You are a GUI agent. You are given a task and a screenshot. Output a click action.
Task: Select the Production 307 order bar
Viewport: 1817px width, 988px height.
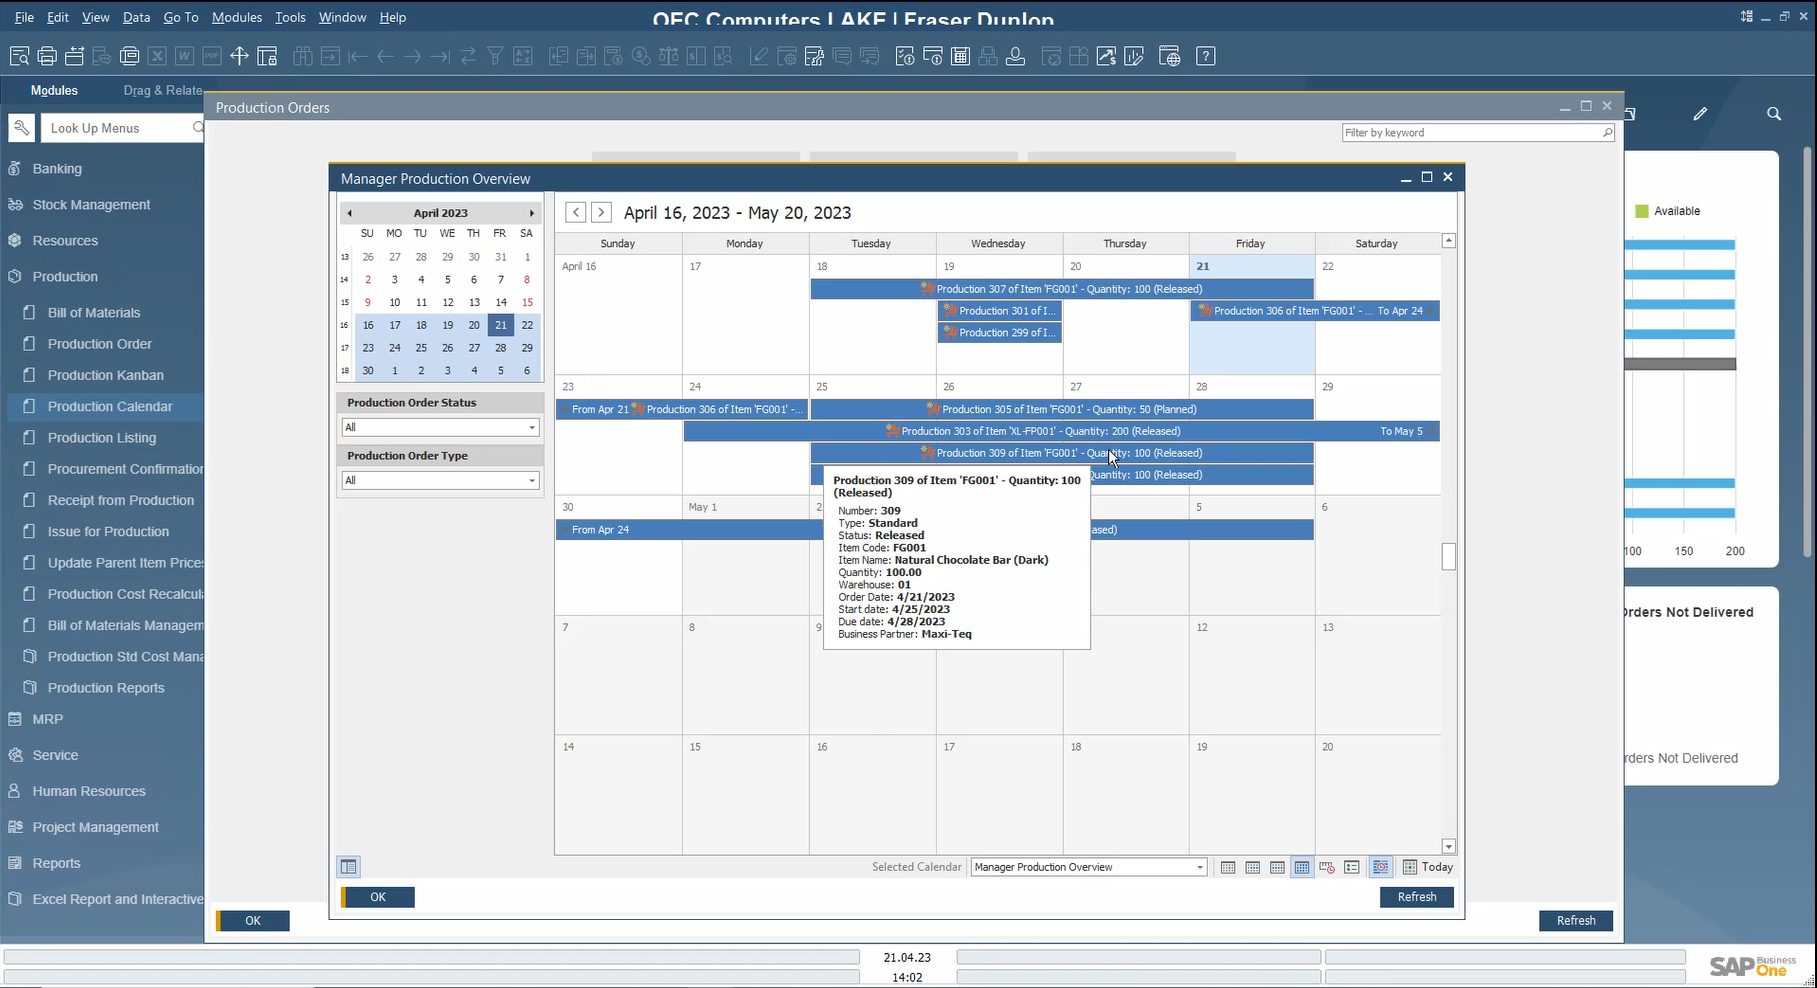click(1061, 289)
